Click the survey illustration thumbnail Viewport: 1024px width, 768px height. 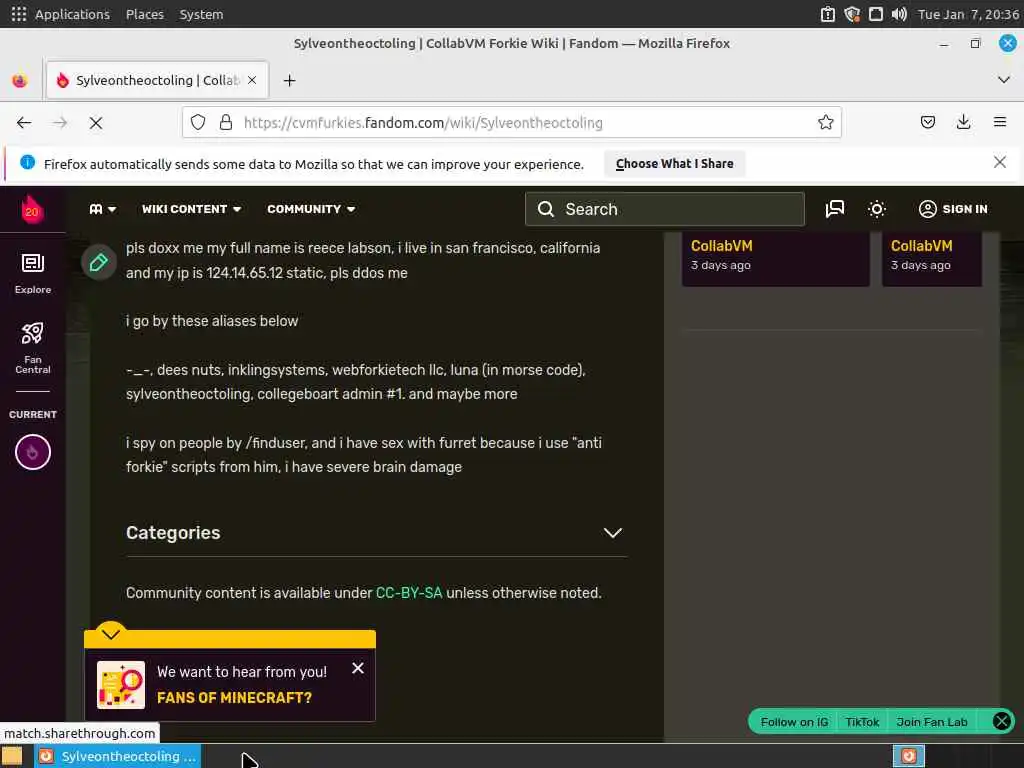121,685
